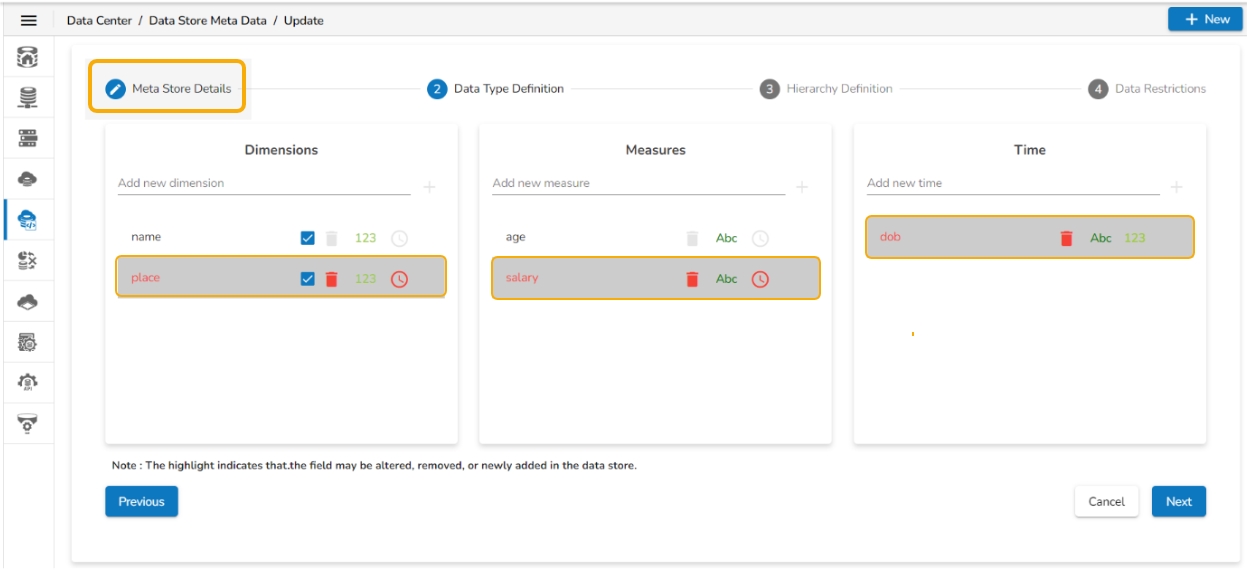Uncheck the name dimension checkbox
Screen dimensions: 1247x571
click(308, 238)
